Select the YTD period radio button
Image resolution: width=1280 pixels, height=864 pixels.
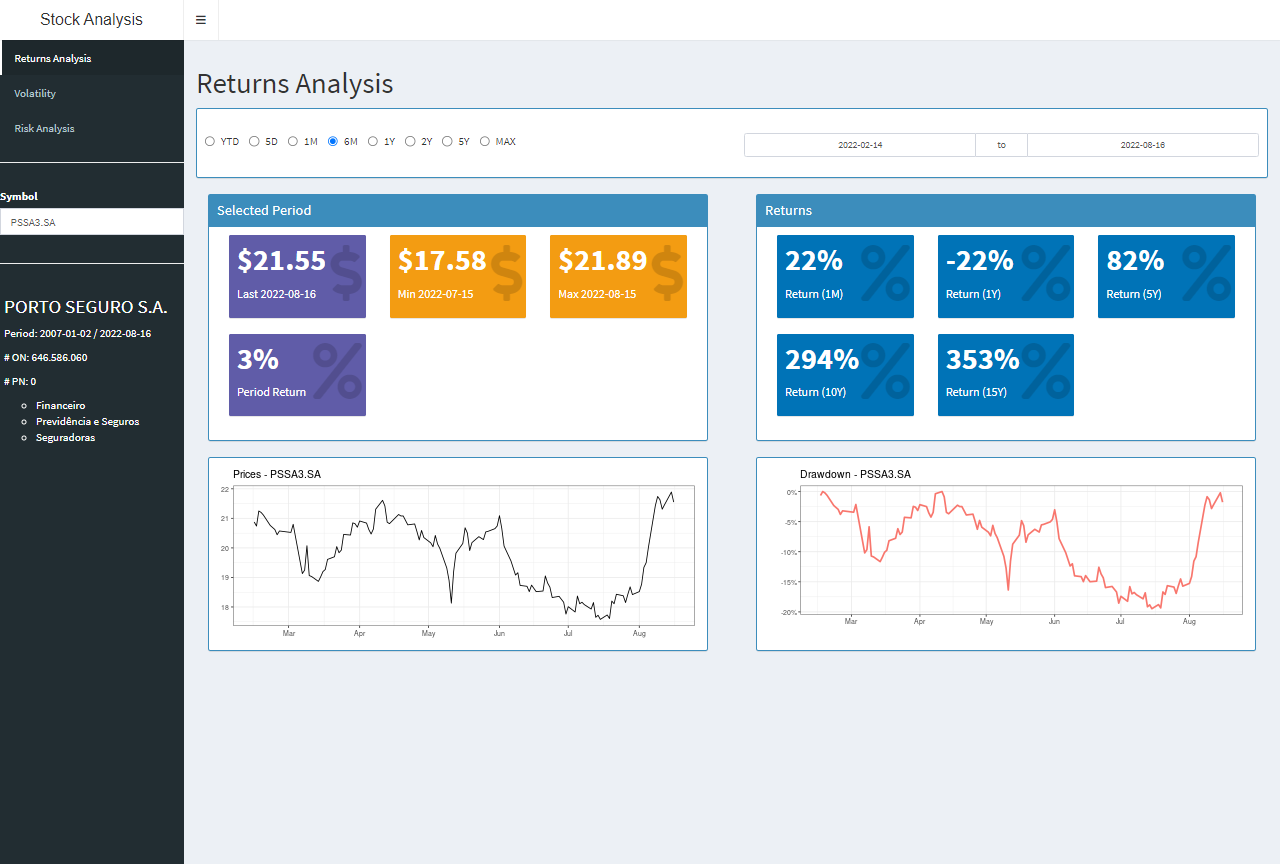coord(210,141)
